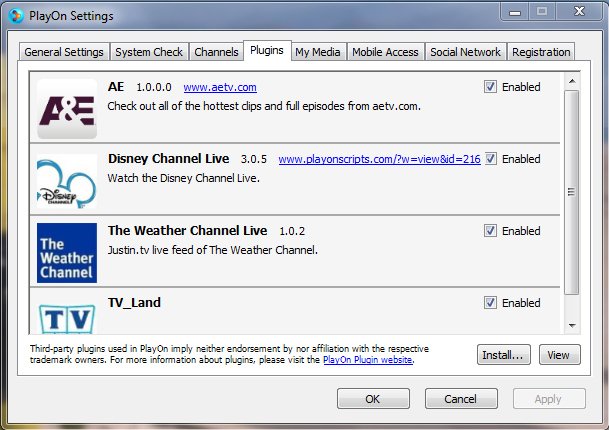
Task: Close the PlayOn Settings window
Action: 579,12
